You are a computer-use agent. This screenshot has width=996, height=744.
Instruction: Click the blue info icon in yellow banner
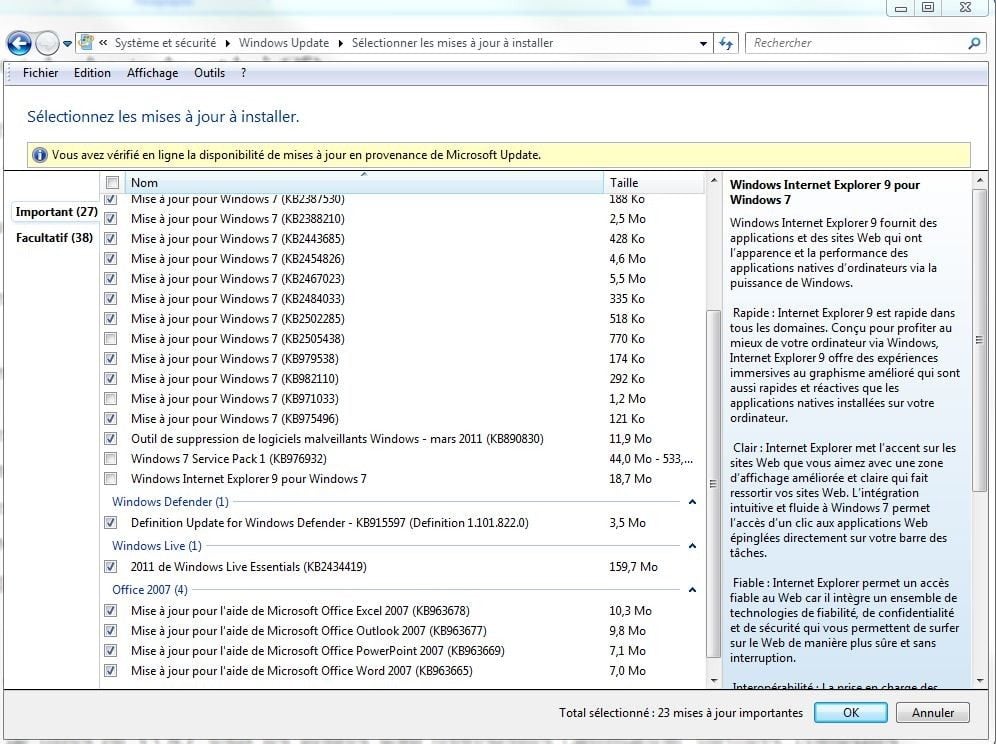pyautogui.click(x=40, y=155)
